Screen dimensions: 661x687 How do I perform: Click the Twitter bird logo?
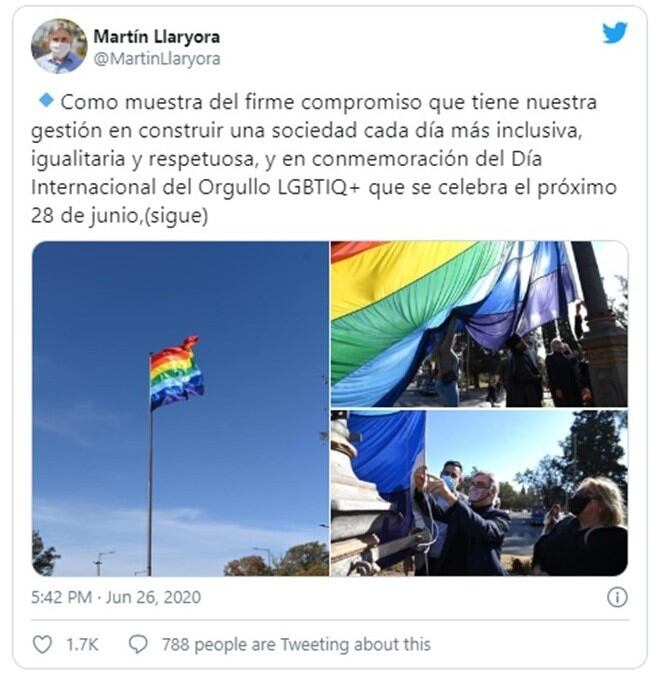pyautogui.click(x=614, y=33)
